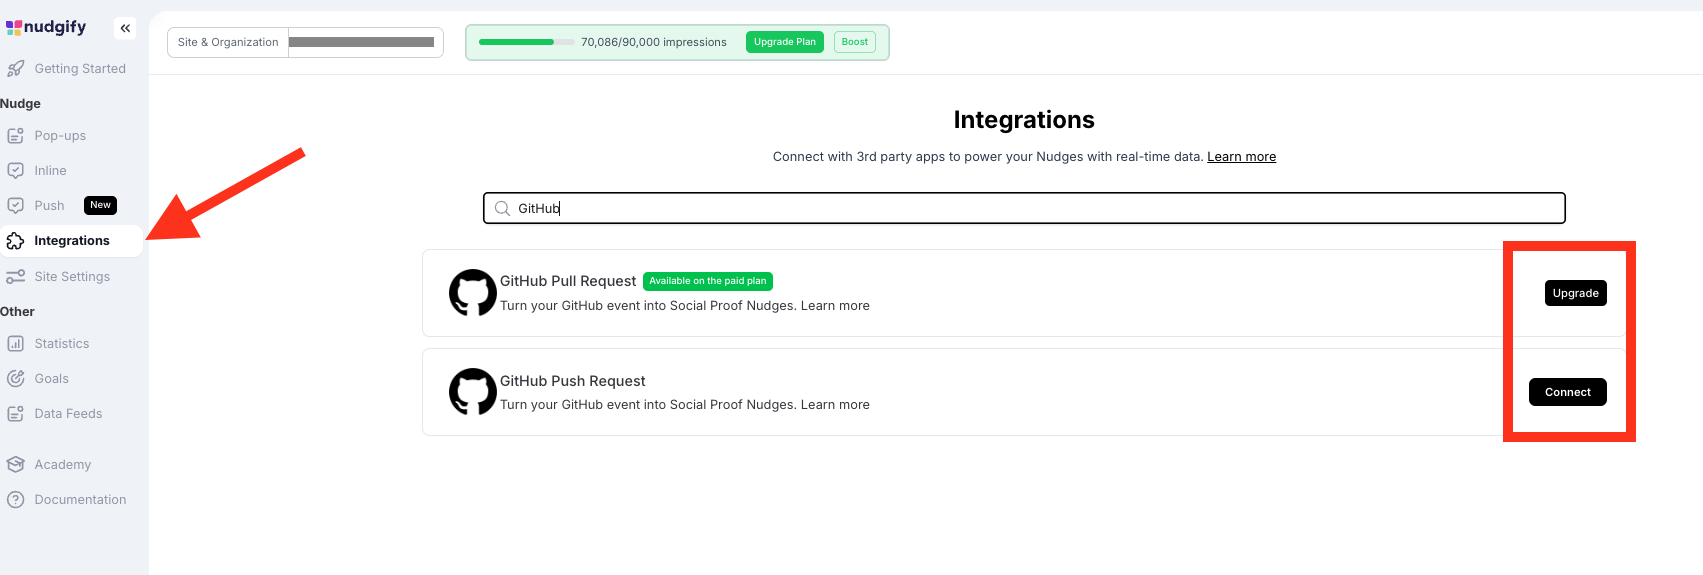The height and width of the screenshot is (575, 1703).
Task: Click the Available on the paid plan badge
Action: pos(708,281)
